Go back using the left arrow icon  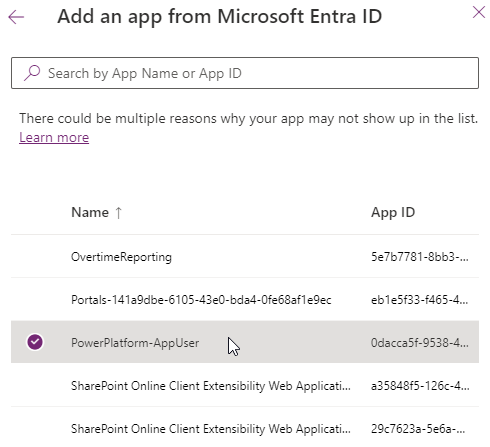16,17
